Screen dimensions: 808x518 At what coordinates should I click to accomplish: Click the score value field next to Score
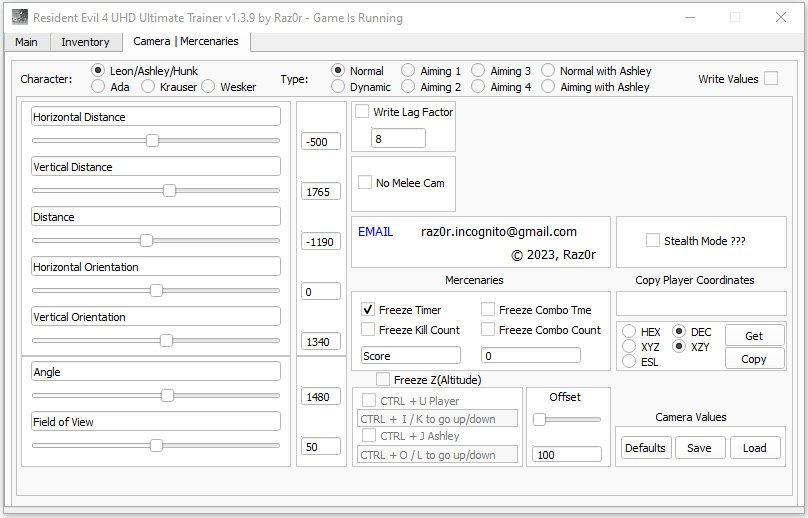[x=531, y=356]
